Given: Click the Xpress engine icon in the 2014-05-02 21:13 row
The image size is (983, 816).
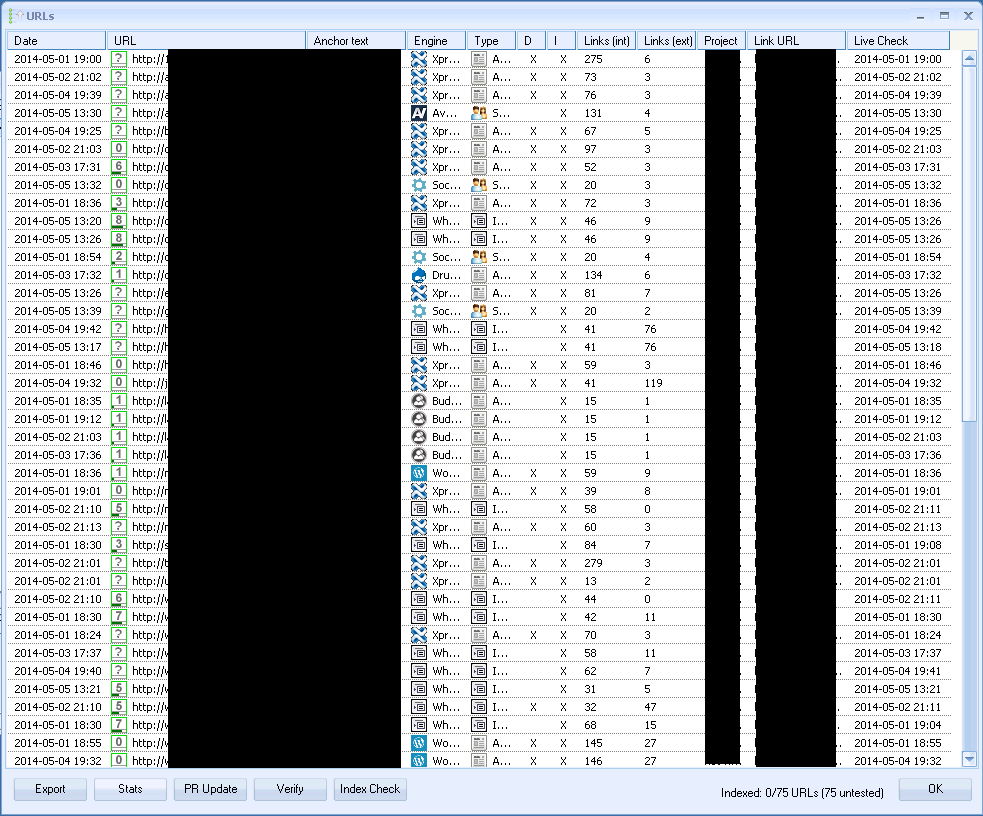Looking at the screenshot, I should pyautogui.click(x=419, y=527).
